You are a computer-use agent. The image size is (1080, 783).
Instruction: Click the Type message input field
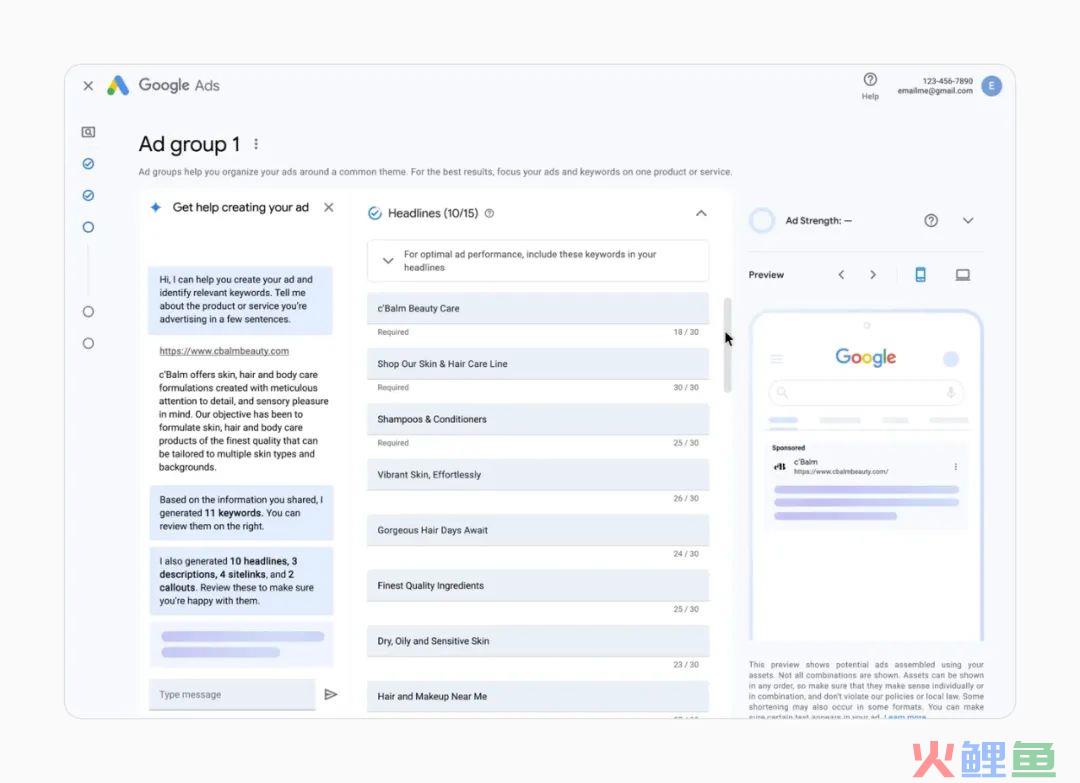[x=232, y=694]
